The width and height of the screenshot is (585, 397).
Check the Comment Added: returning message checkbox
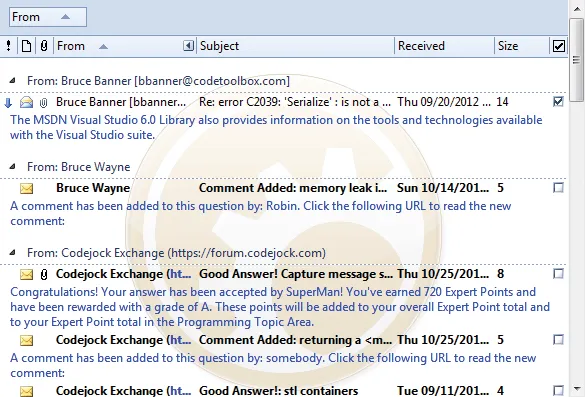(558, 340)
